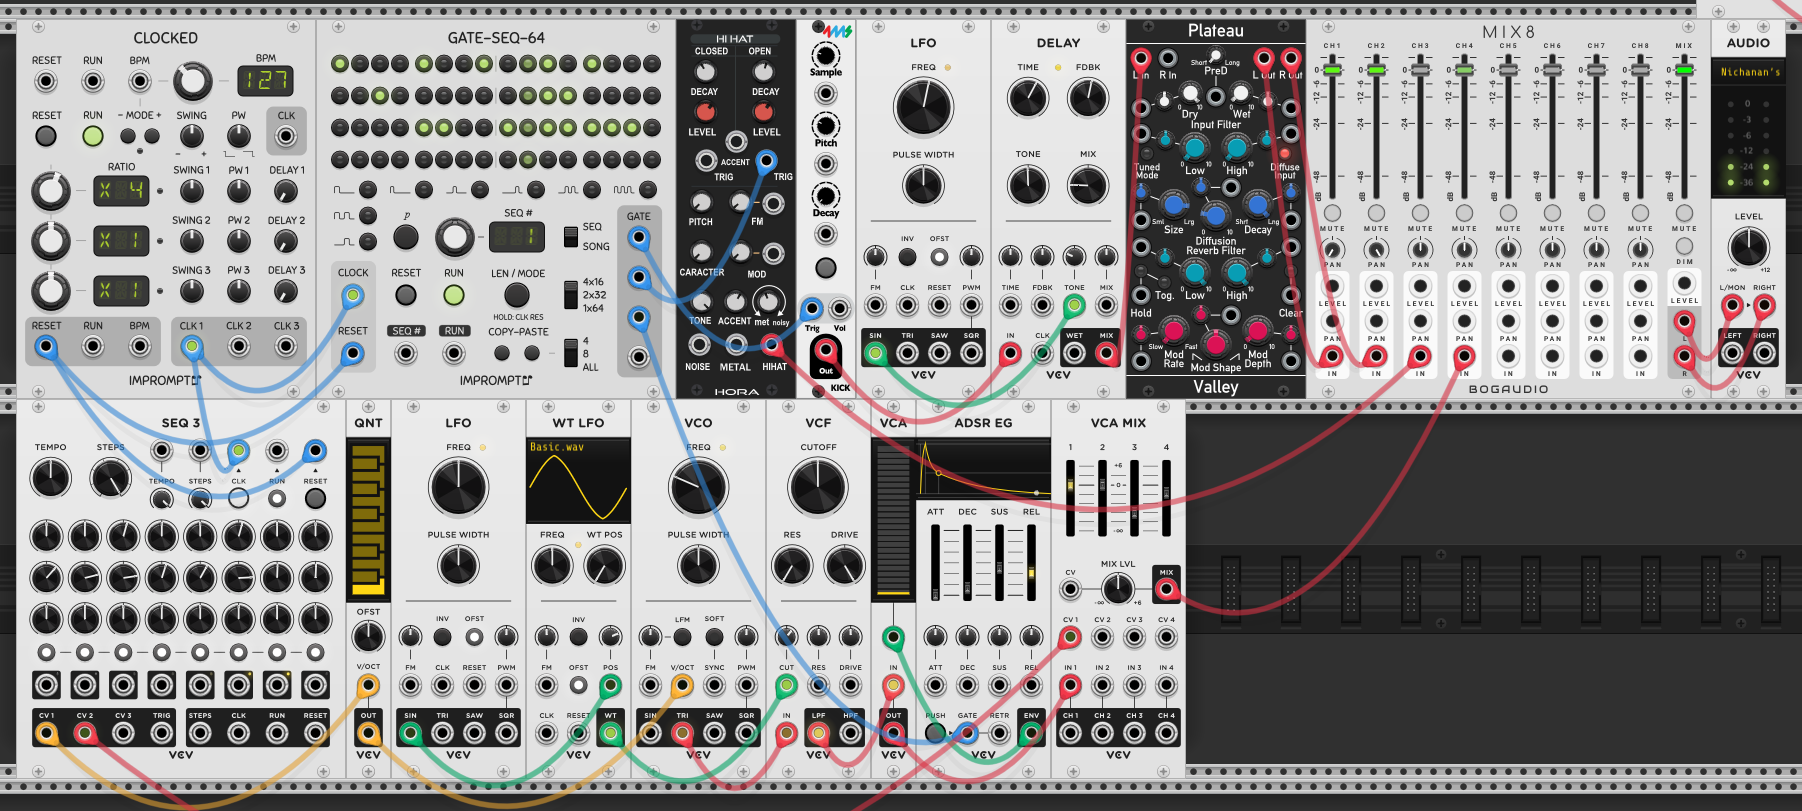Toggle the DIM button on MIX8

[1684, 245]
